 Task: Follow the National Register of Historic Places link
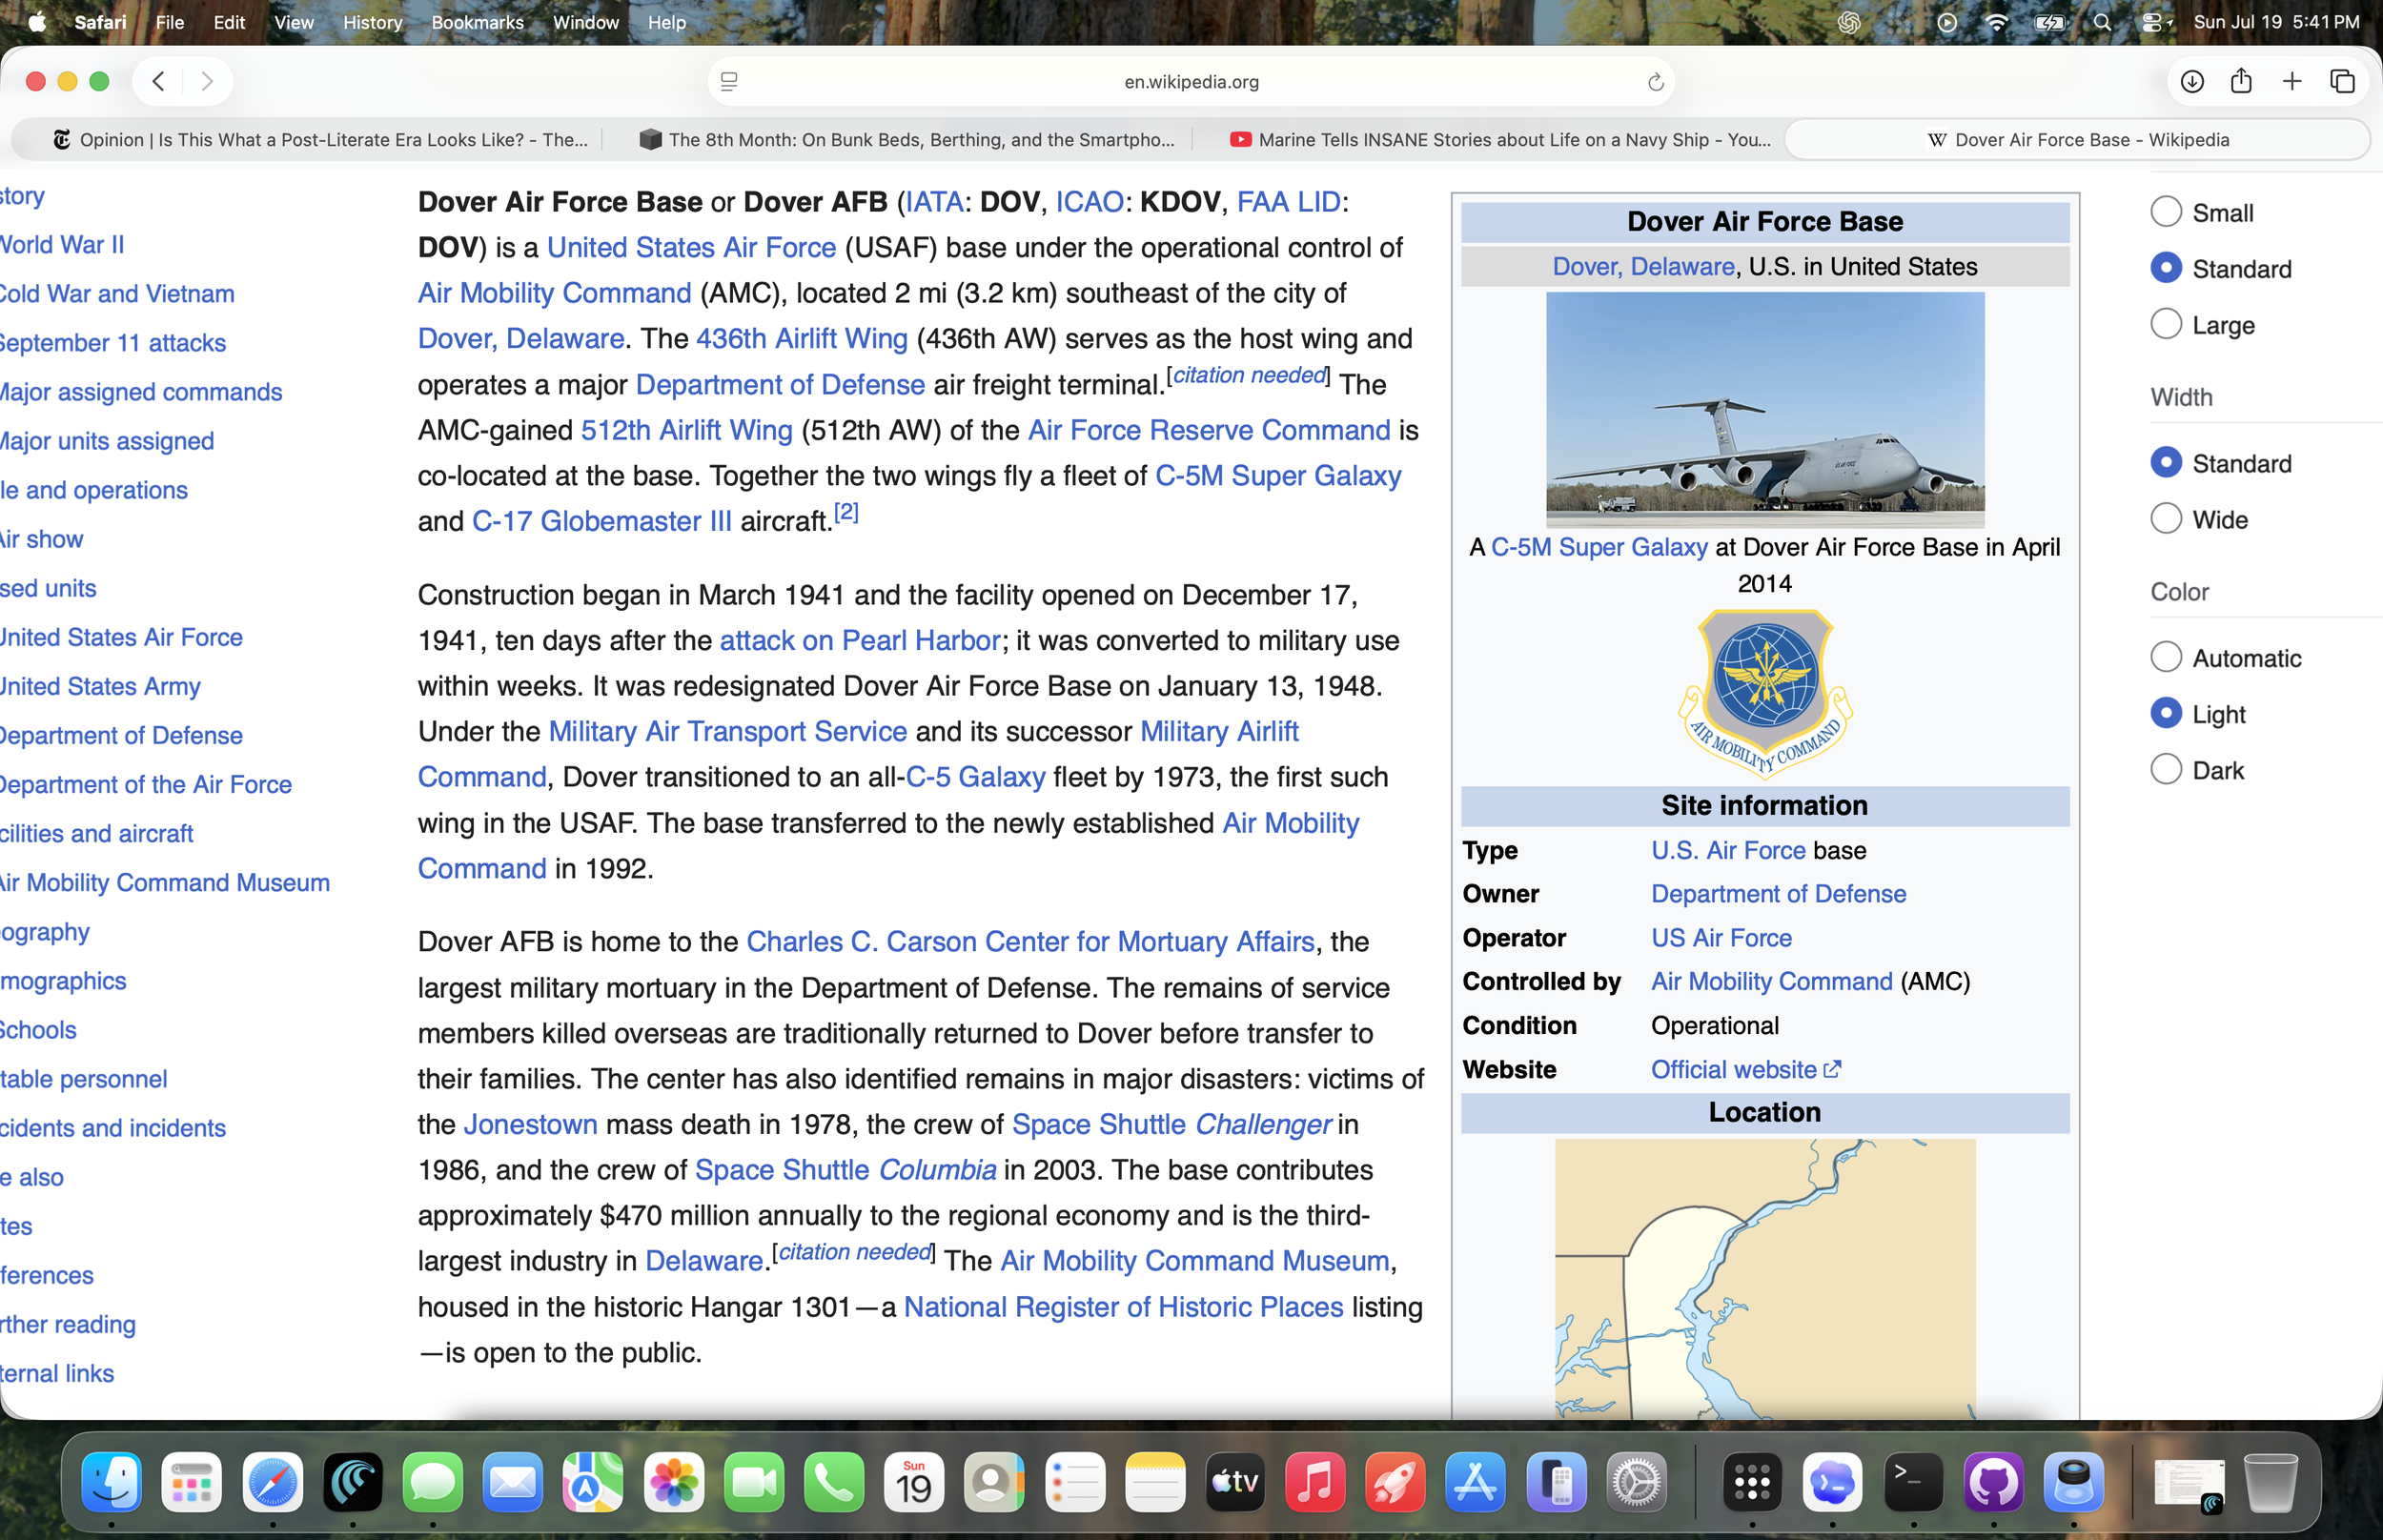point(1123,1308)
